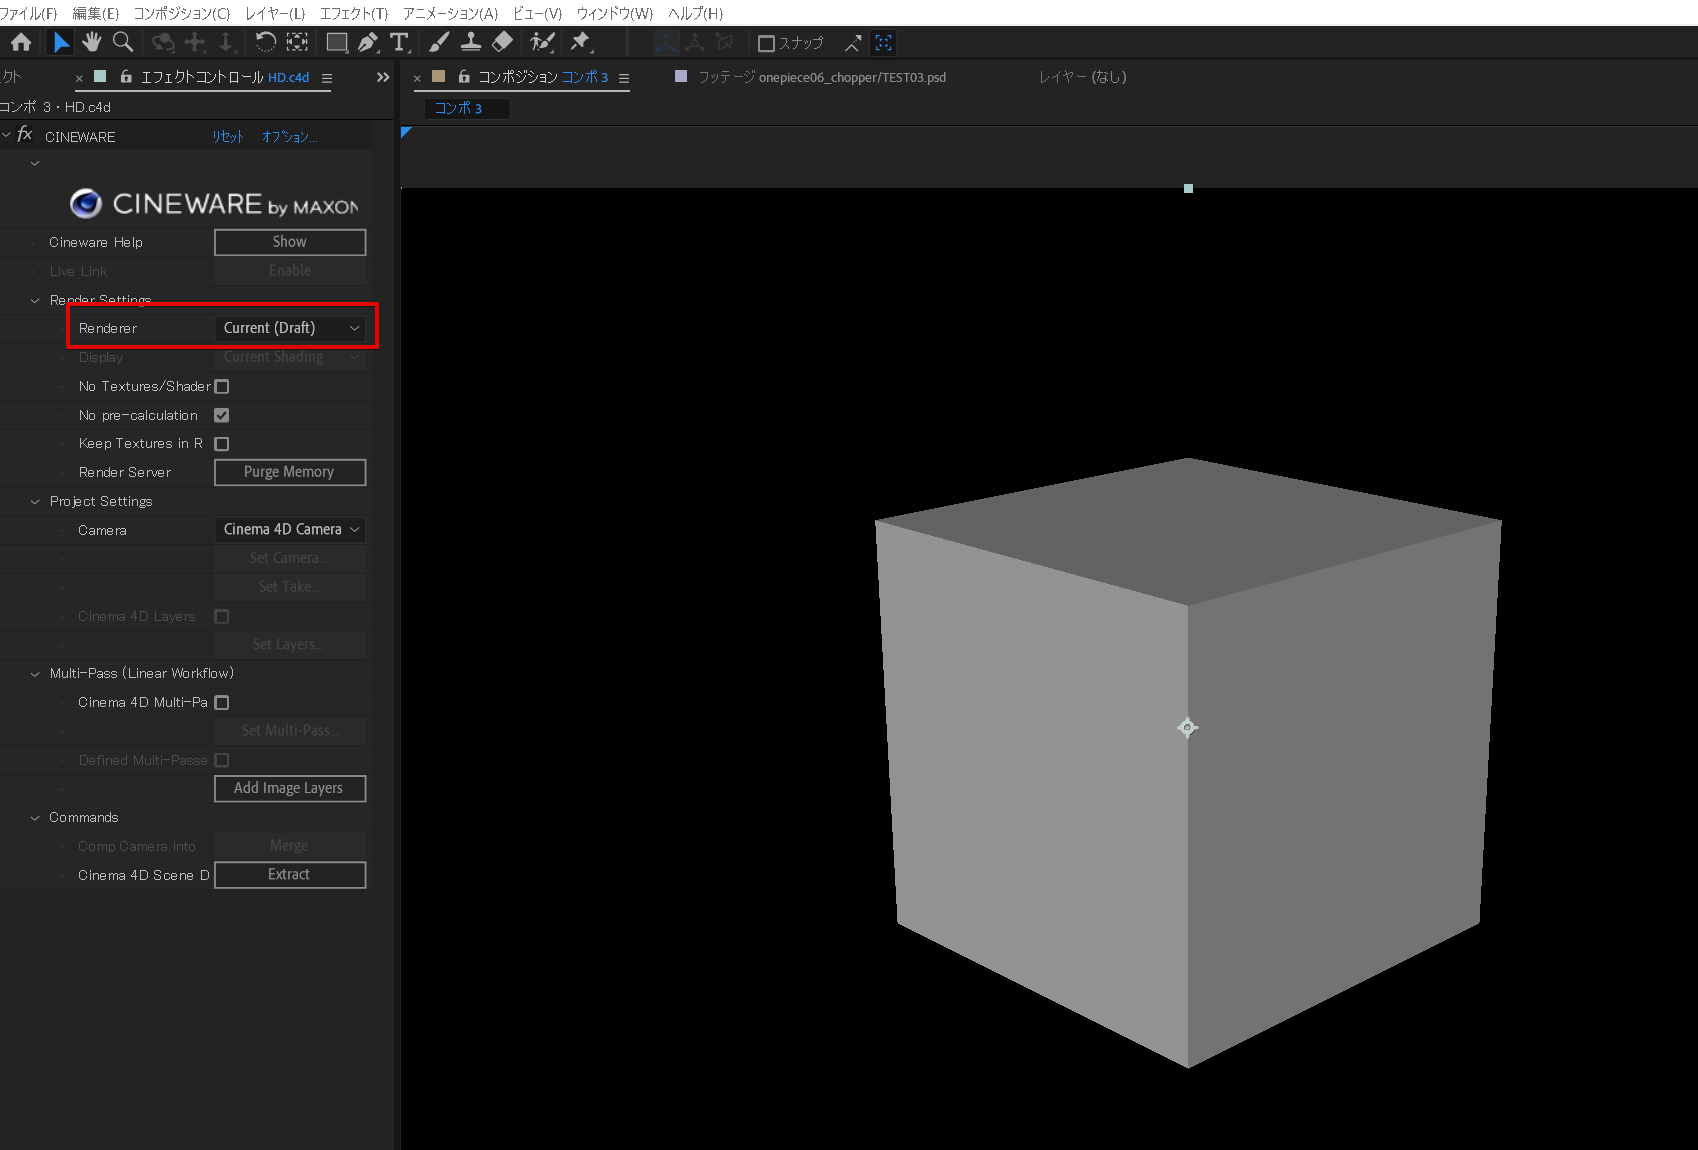Toggle the スナップ snapping option
Screen dimensions: 1698x1150
click(x=766, y=42)
